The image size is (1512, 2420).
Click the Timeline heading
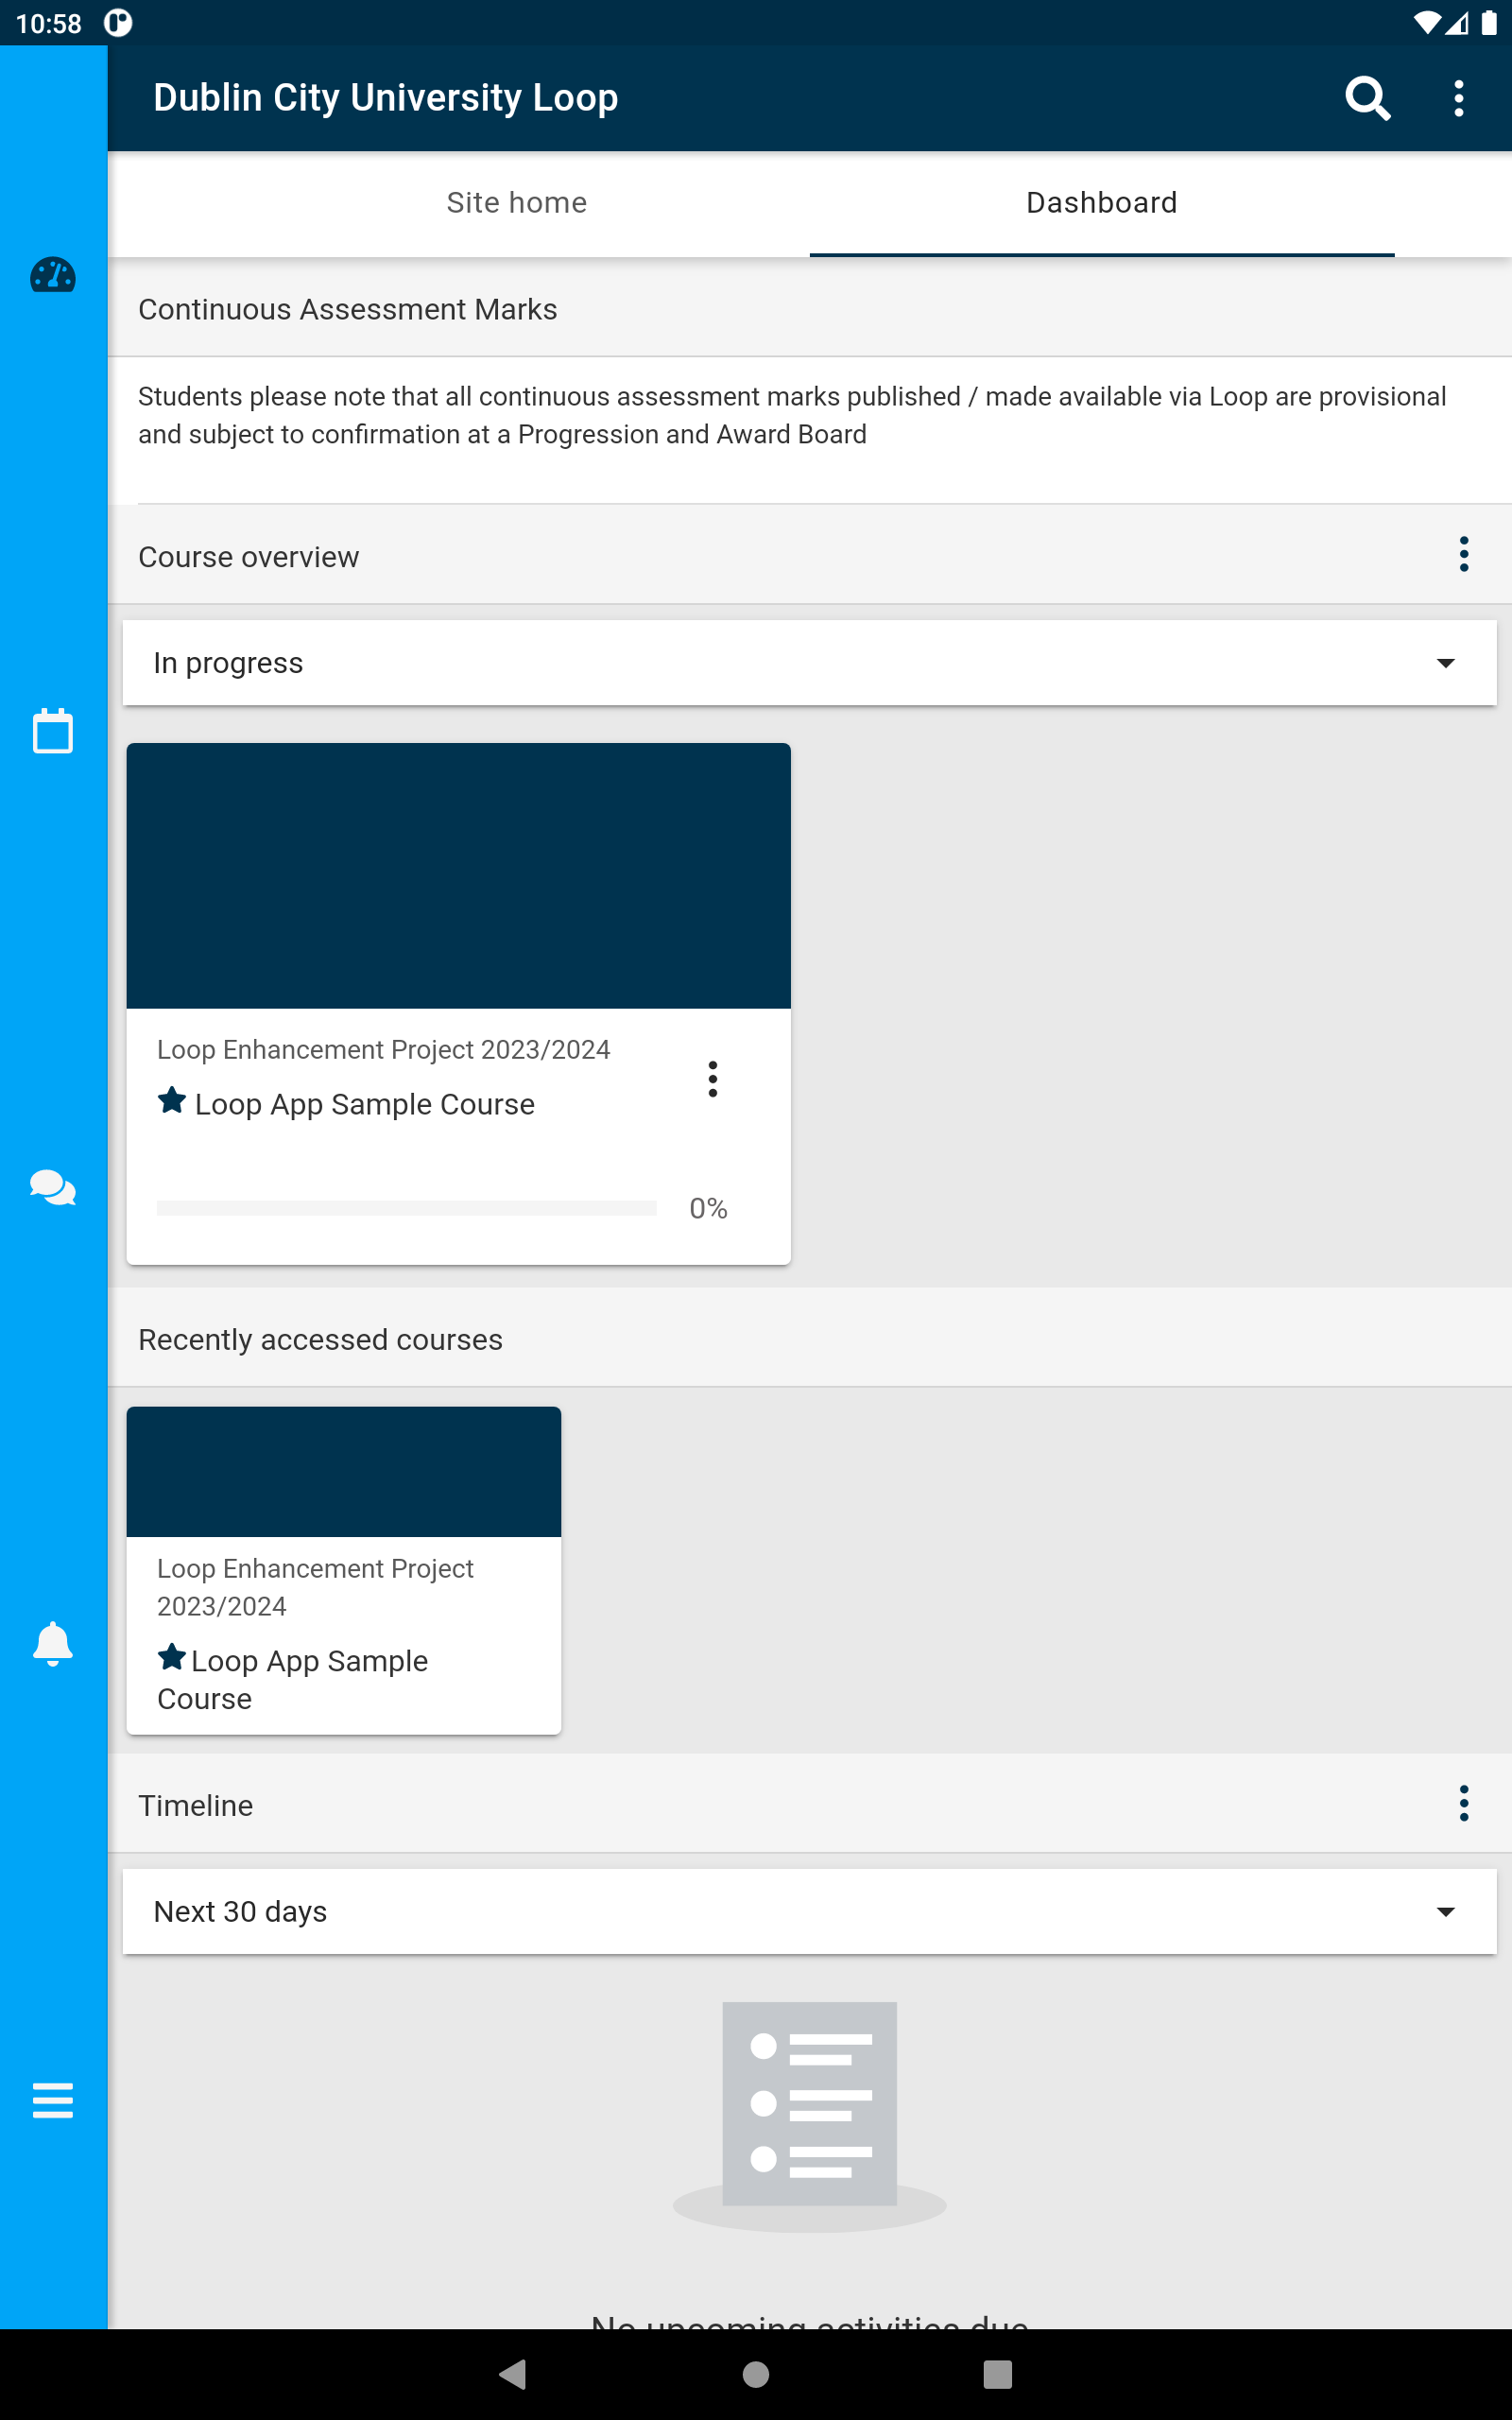[x=196, y=1806]
